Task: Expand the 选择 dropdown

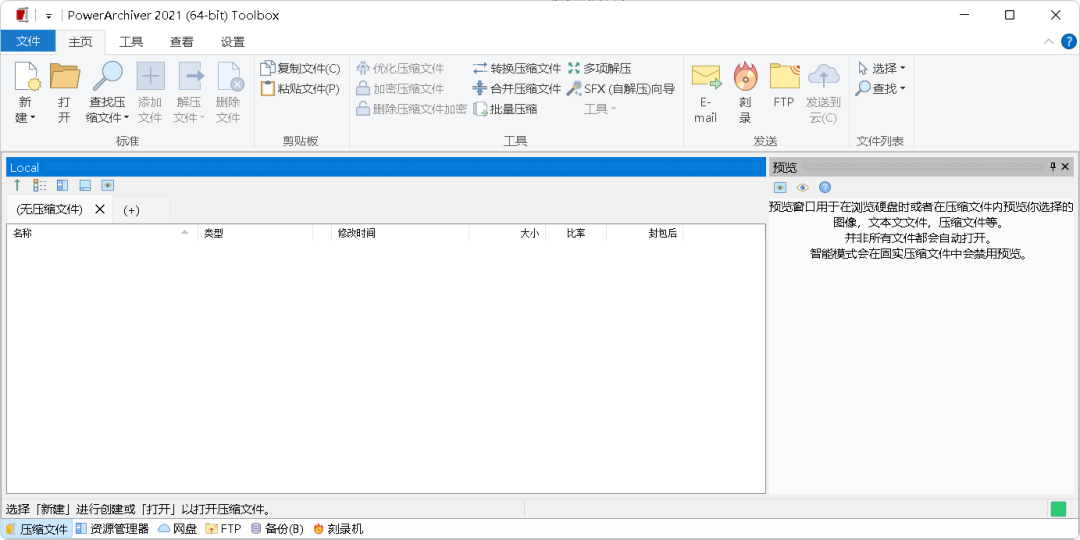Action: click(x=882, y=68)
